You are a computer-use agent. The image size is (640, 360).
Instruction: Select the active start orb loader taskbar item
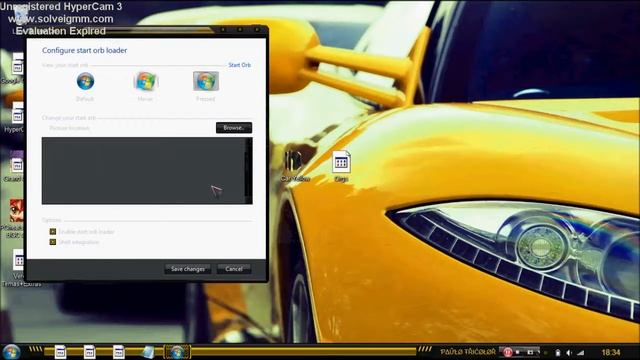[177, 352]
